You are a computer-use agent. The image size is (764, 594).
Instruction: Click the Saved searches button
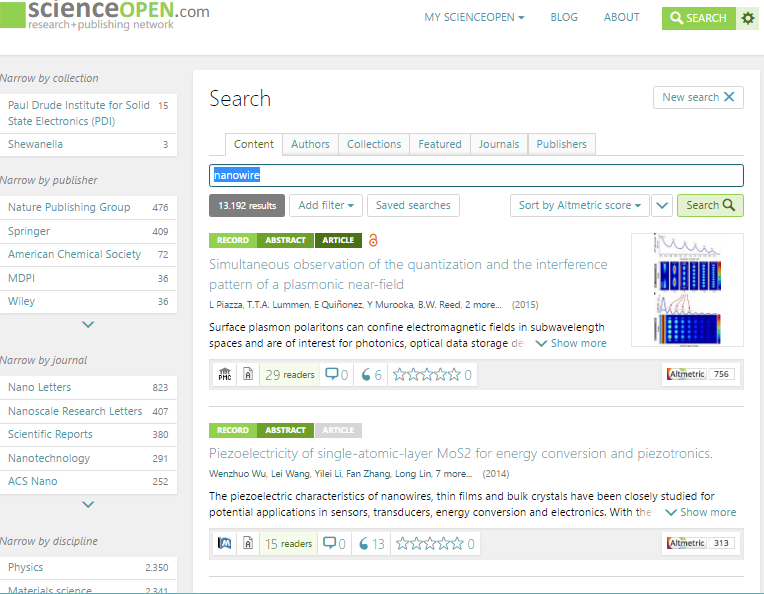click(413, 205)
